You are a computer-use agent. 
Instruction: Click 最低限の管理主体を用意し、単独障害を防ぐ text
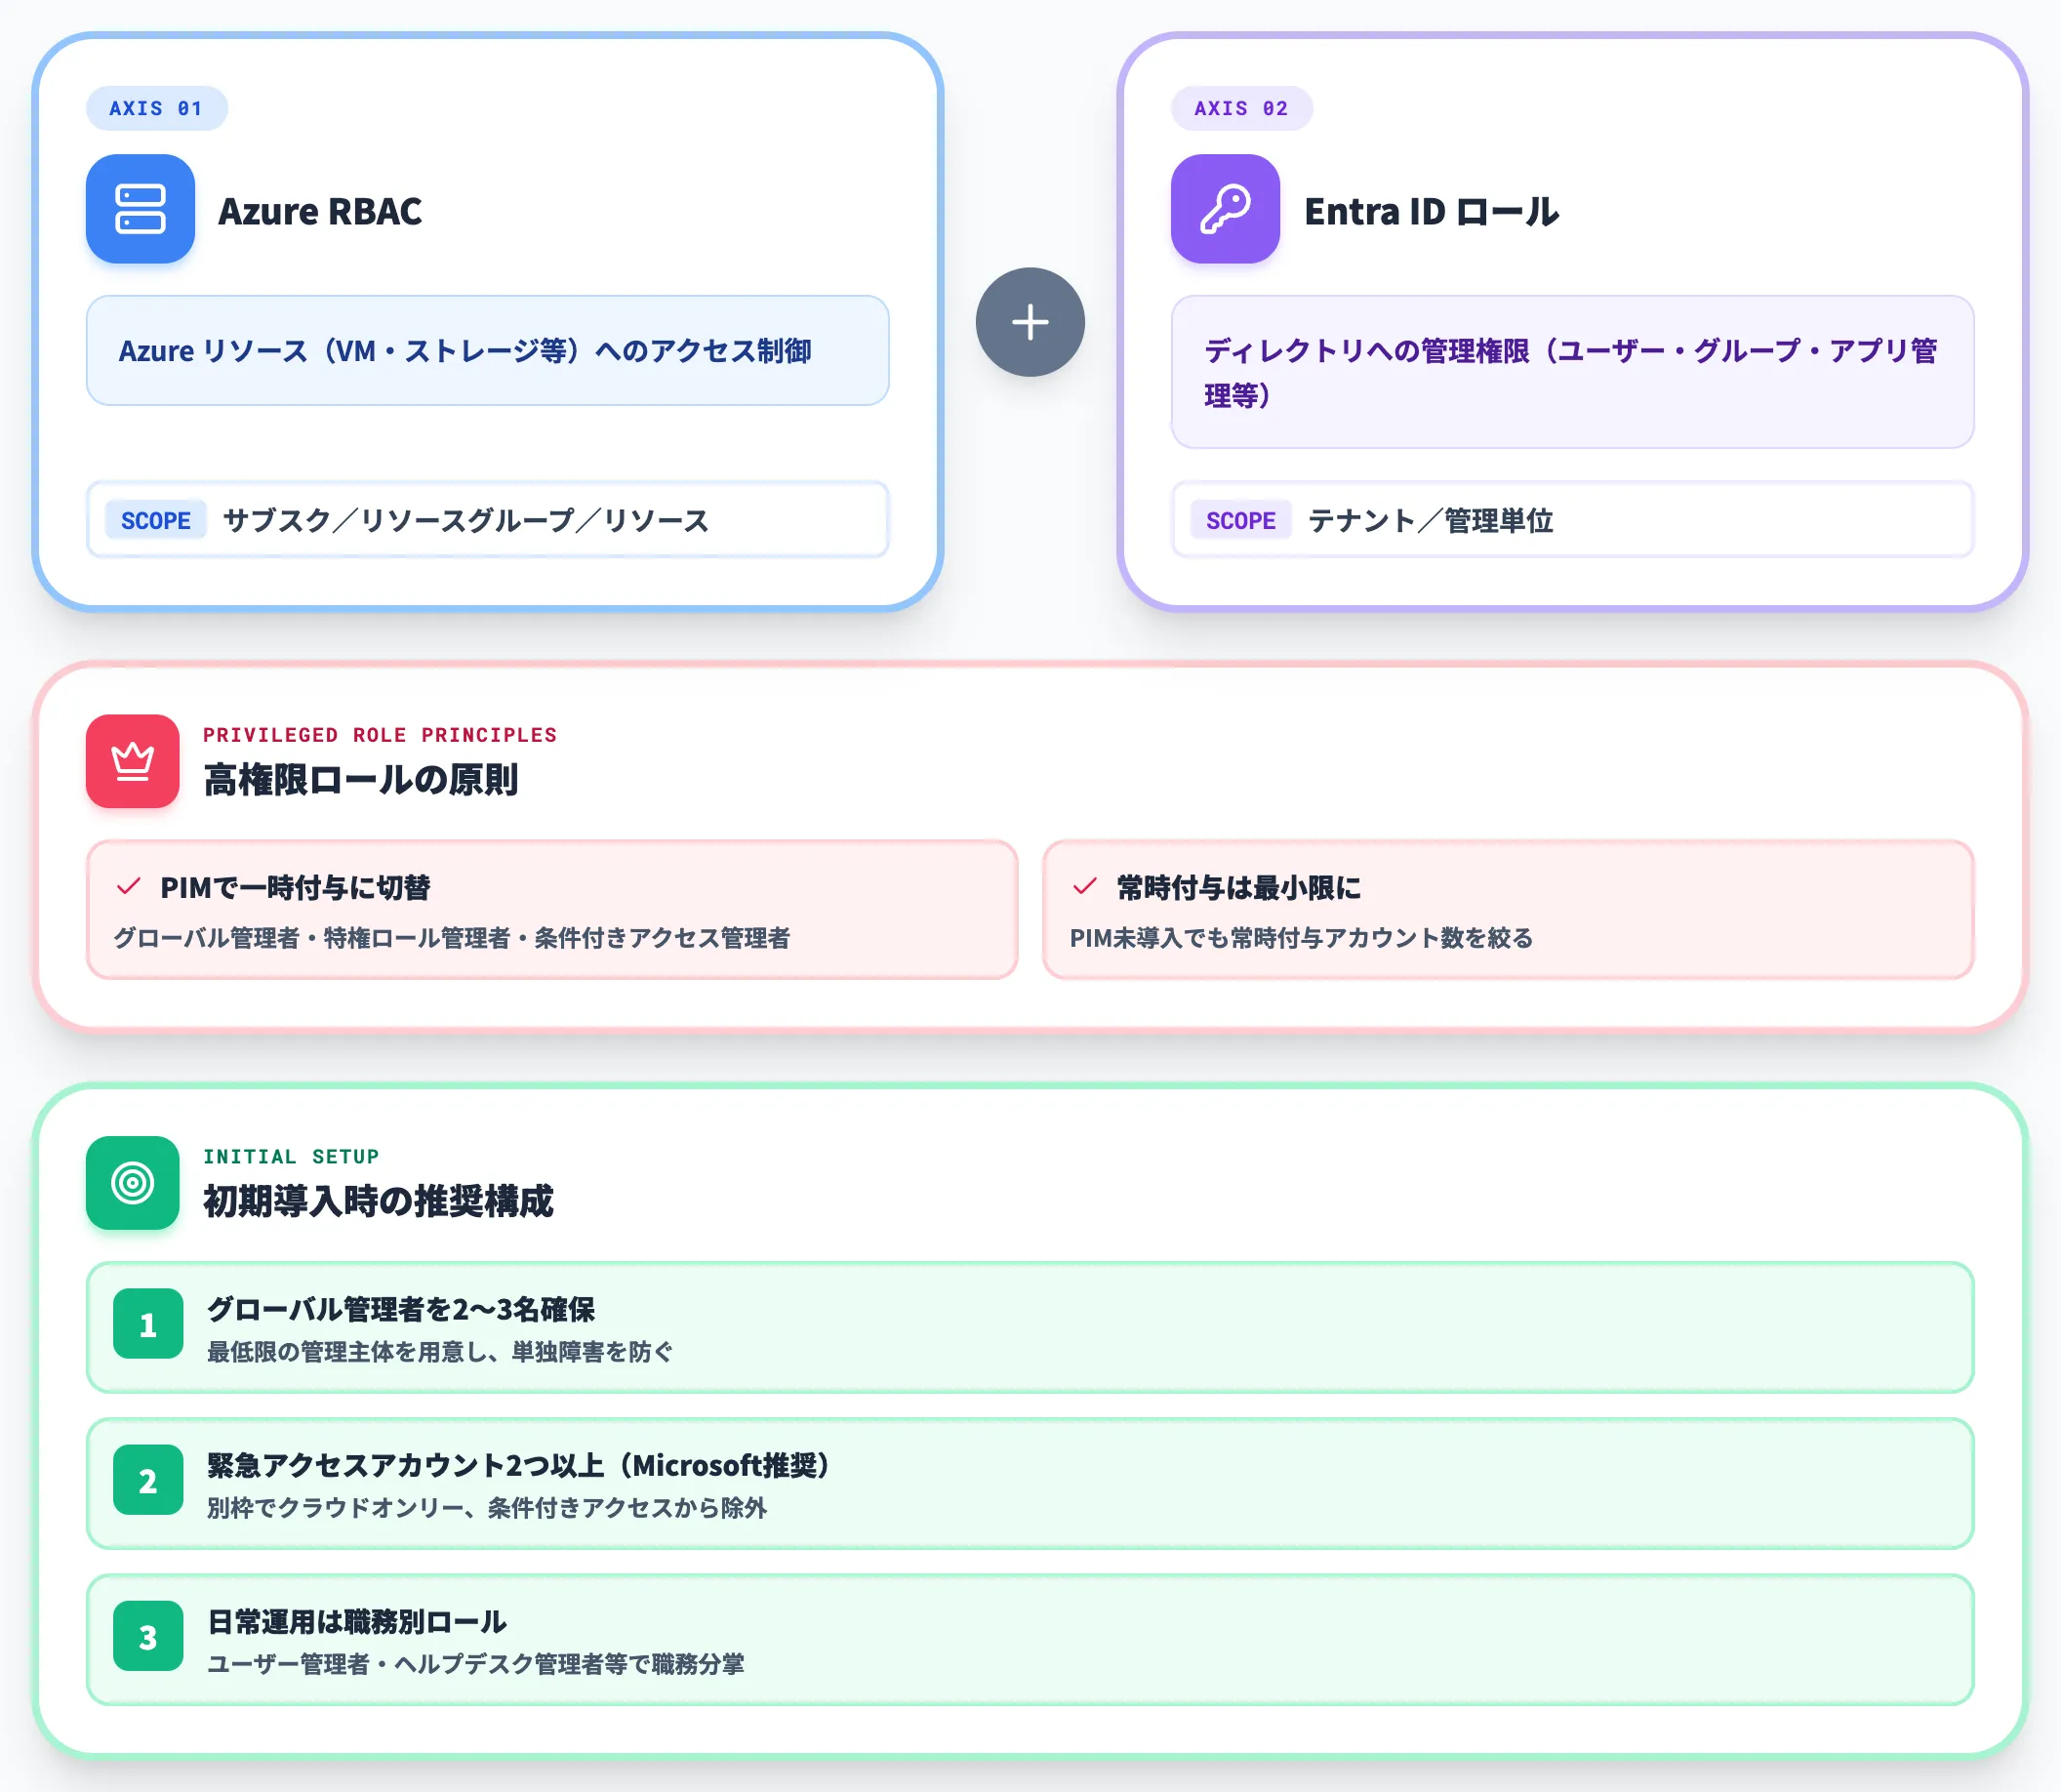coord(440,1352)
